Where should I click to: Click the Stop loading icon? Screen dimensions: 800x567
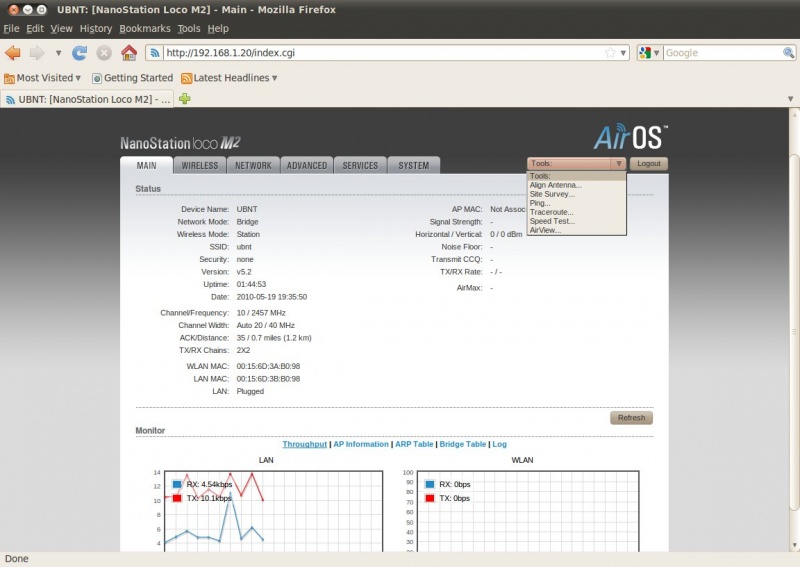click(104, 53)
